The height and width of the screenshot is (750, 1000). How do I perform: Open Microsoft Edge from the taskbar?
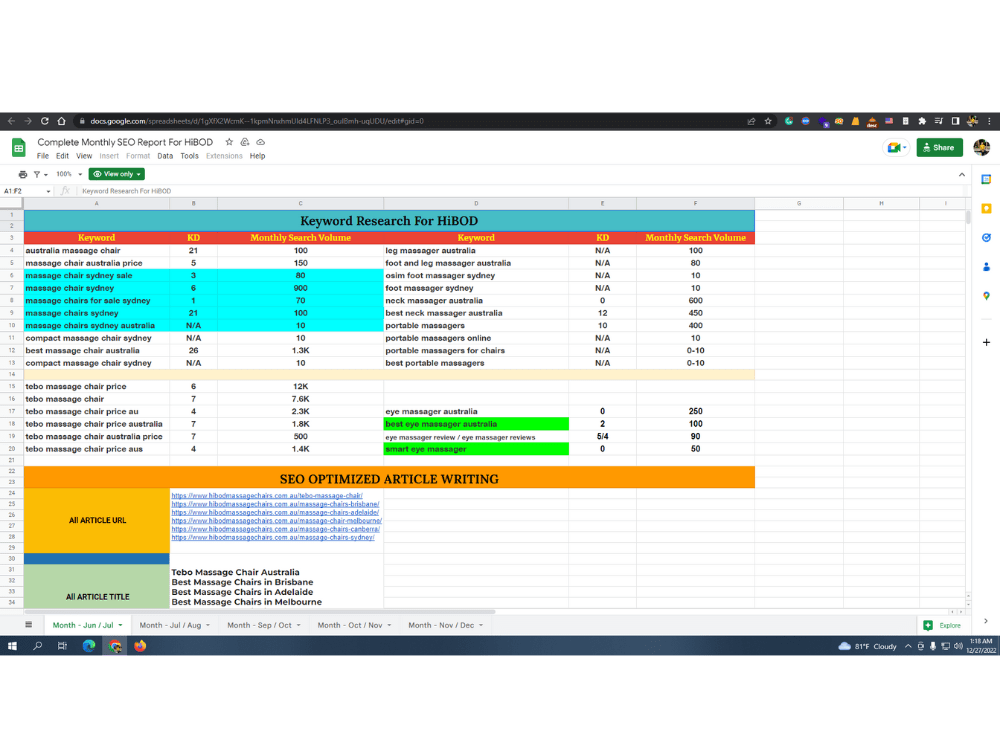coord(89,646)
